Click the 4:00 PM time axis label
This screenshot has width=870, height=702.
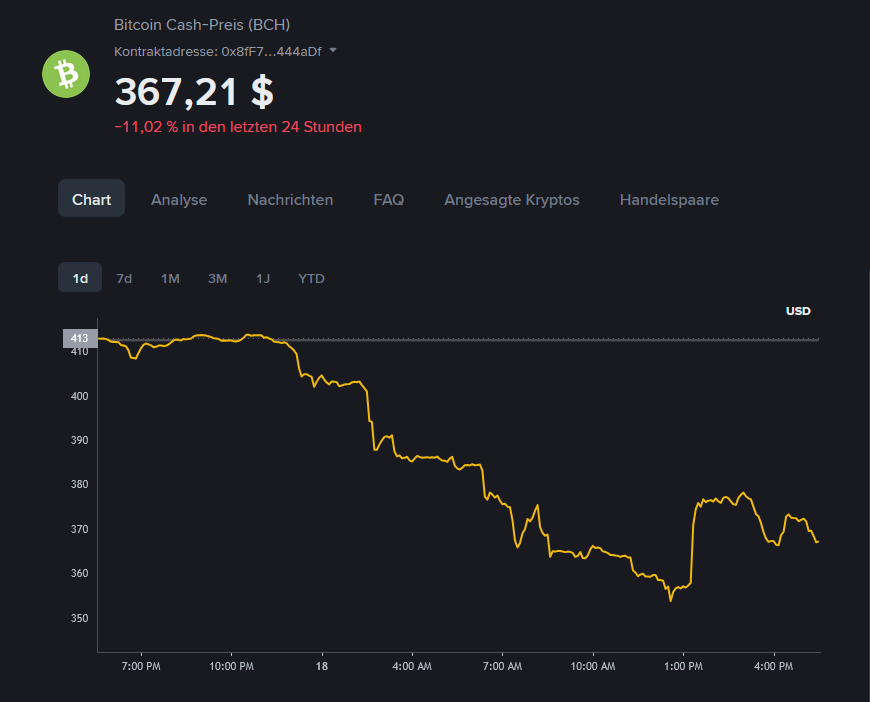pos(773,666)
